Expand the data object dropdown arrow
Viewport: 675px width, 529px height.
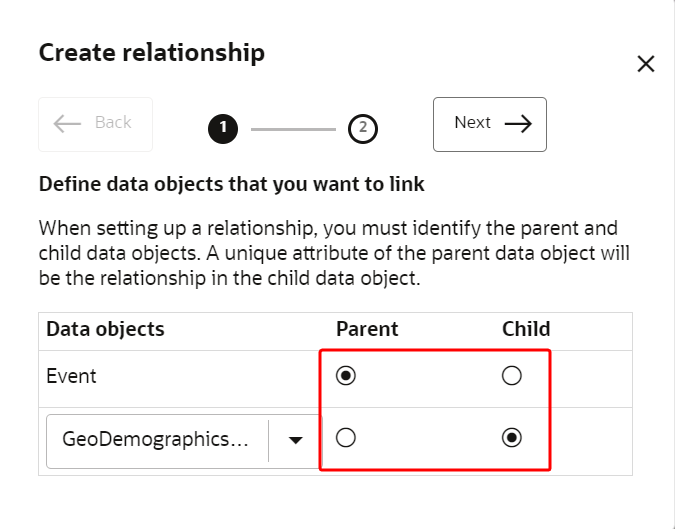[296, 439]
